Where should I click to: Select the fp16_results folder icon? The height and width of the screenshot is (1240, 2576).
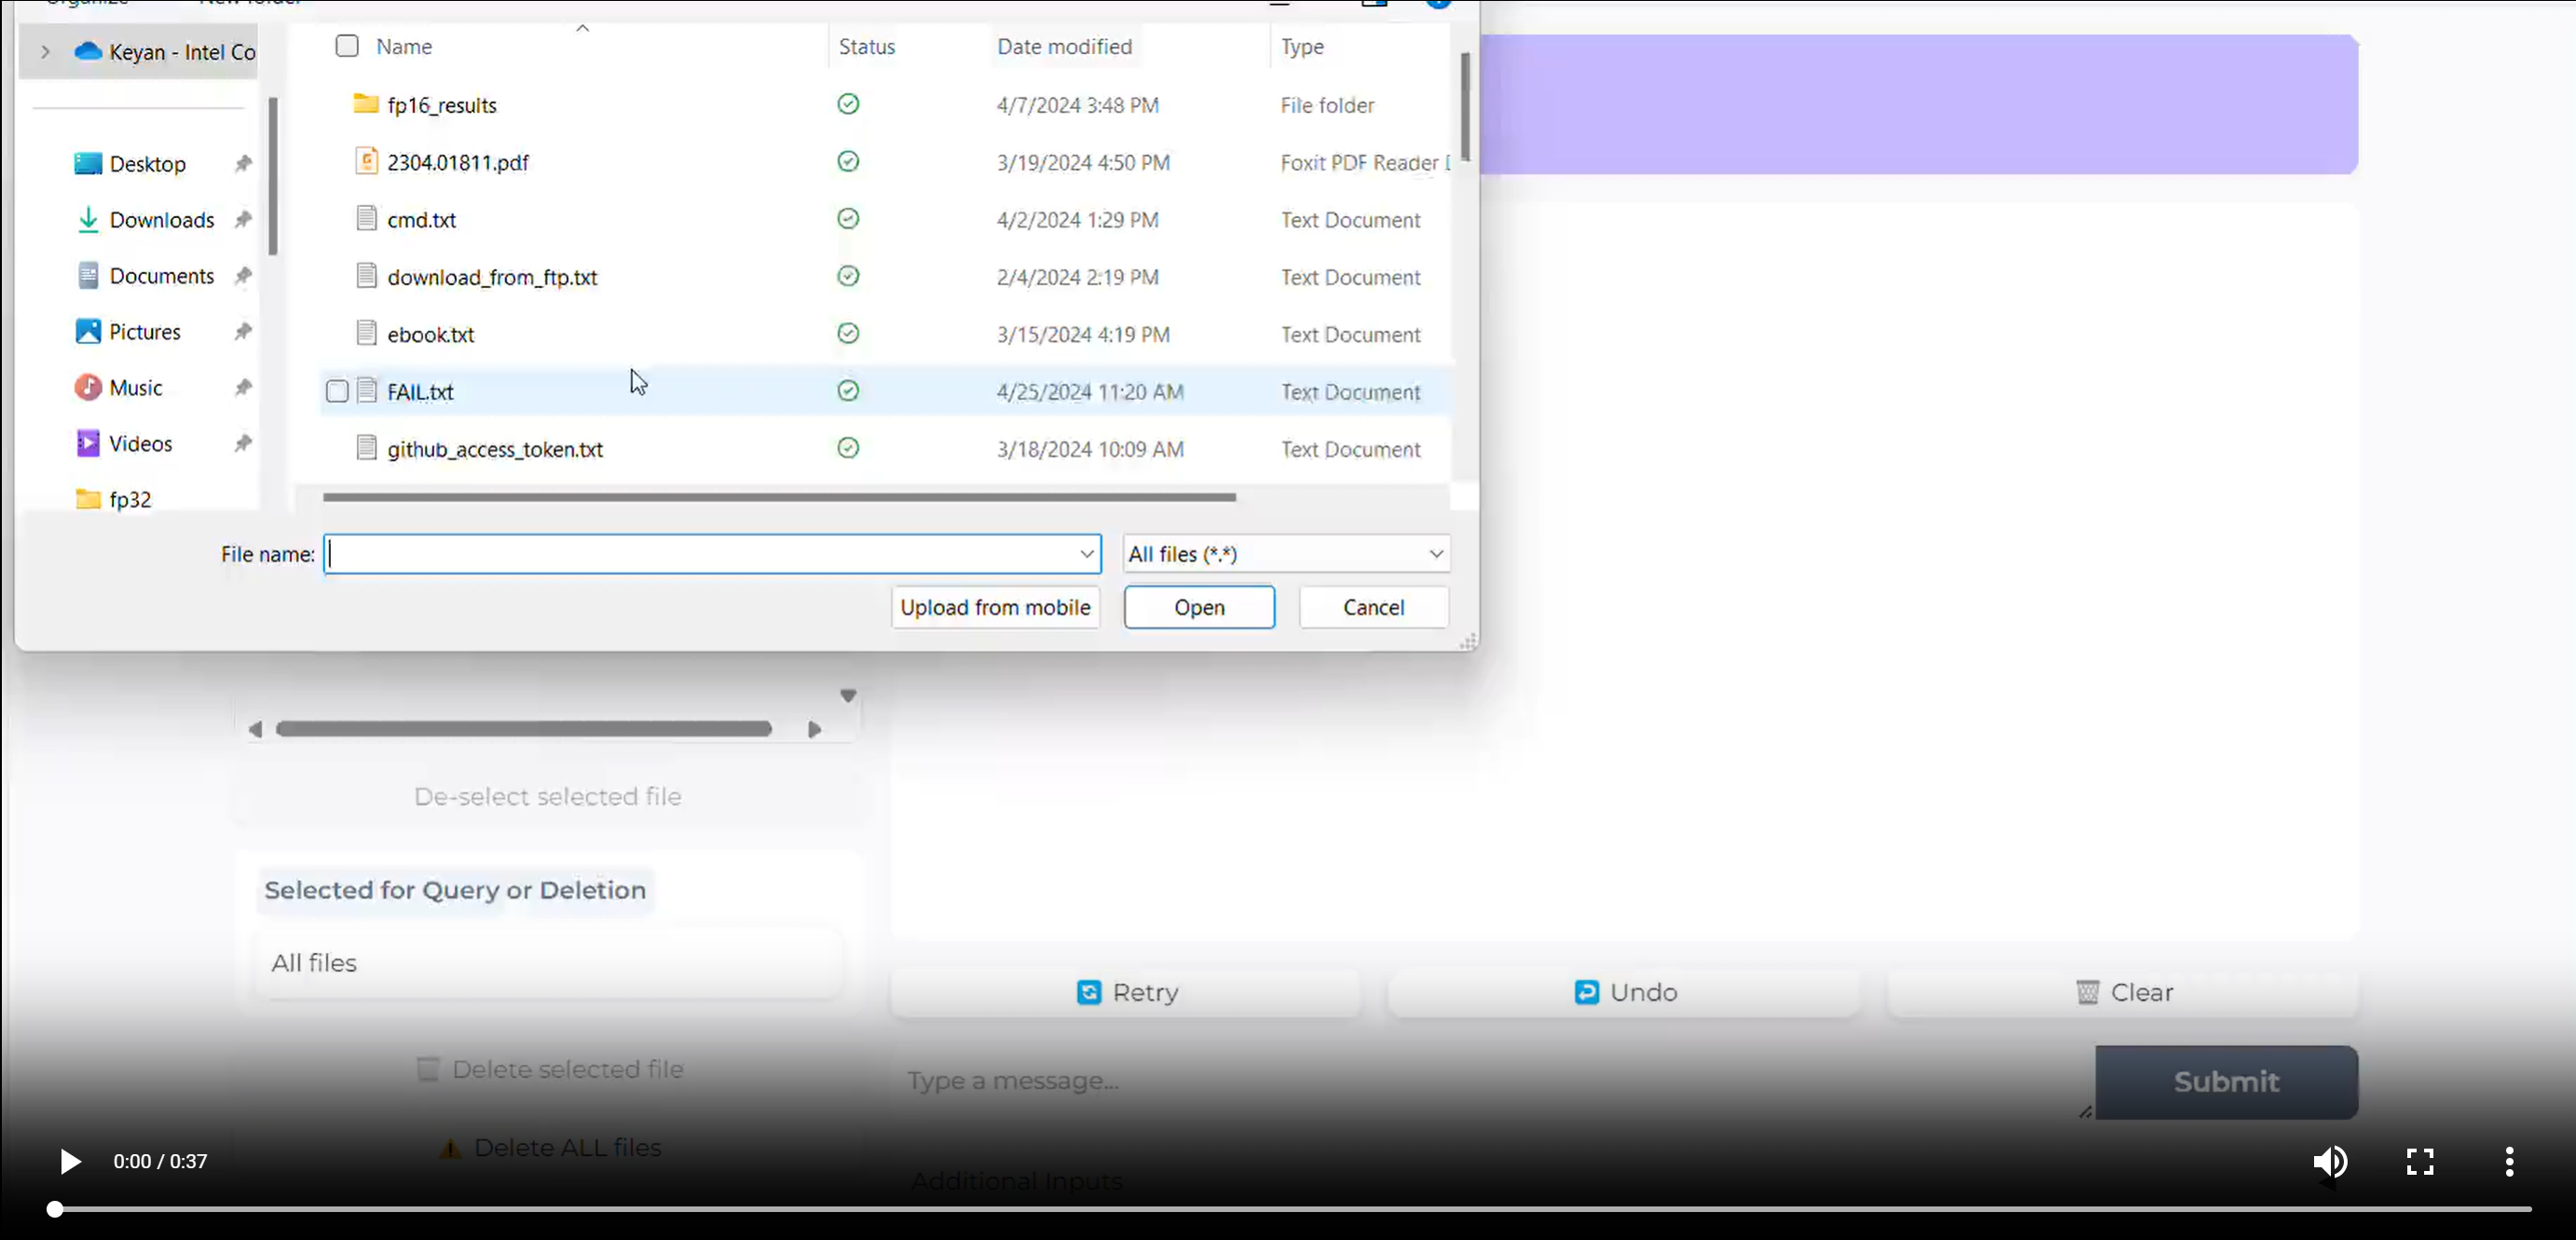366,104
